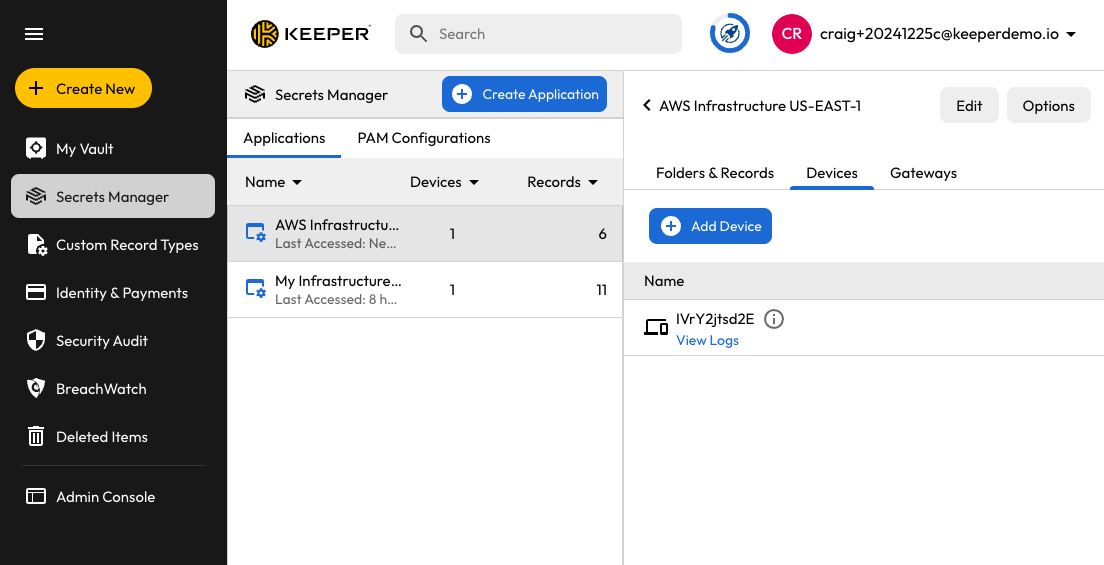
Task: Switch to the Gateways tab
Action: click(x=923, y=173)
